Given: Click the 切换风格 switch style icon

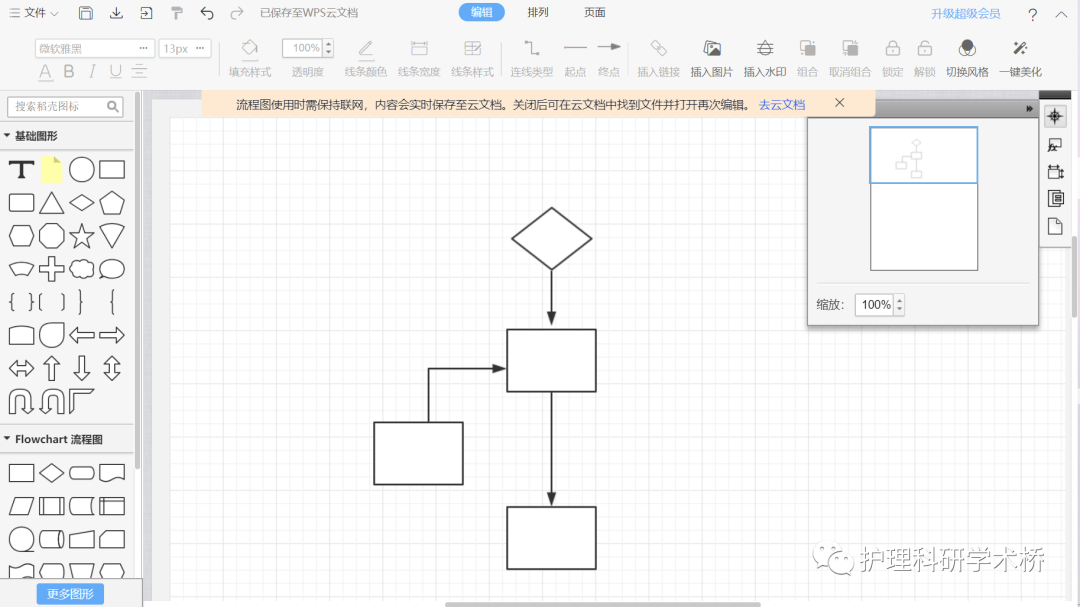Looking at the screenshot, I should (966, 57).
